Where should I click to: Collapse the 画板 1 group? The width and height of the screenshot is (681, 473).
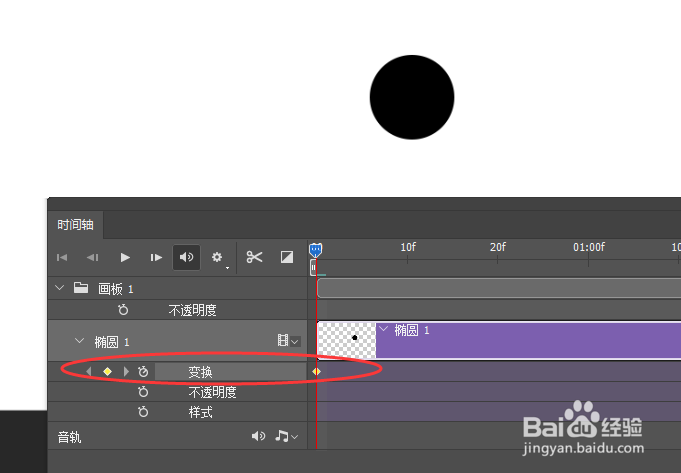coord(60,288)
